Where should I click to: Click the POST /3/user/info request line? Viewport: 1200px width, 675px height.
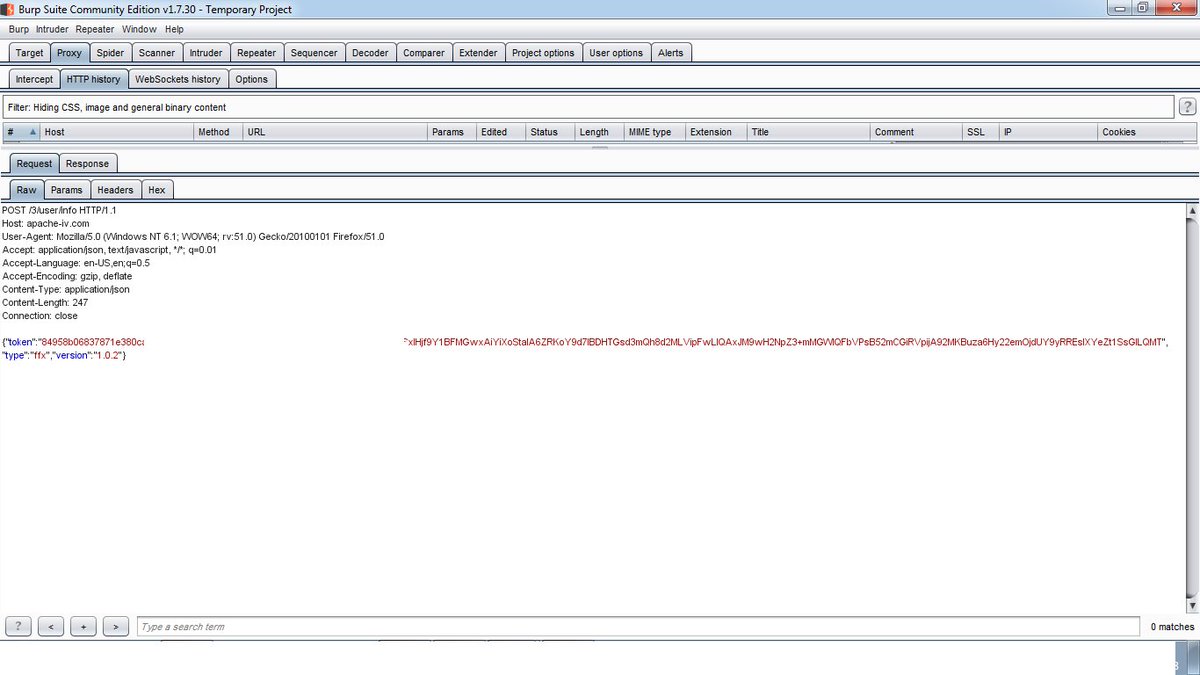pyautogui.click(x=59, y=211)
